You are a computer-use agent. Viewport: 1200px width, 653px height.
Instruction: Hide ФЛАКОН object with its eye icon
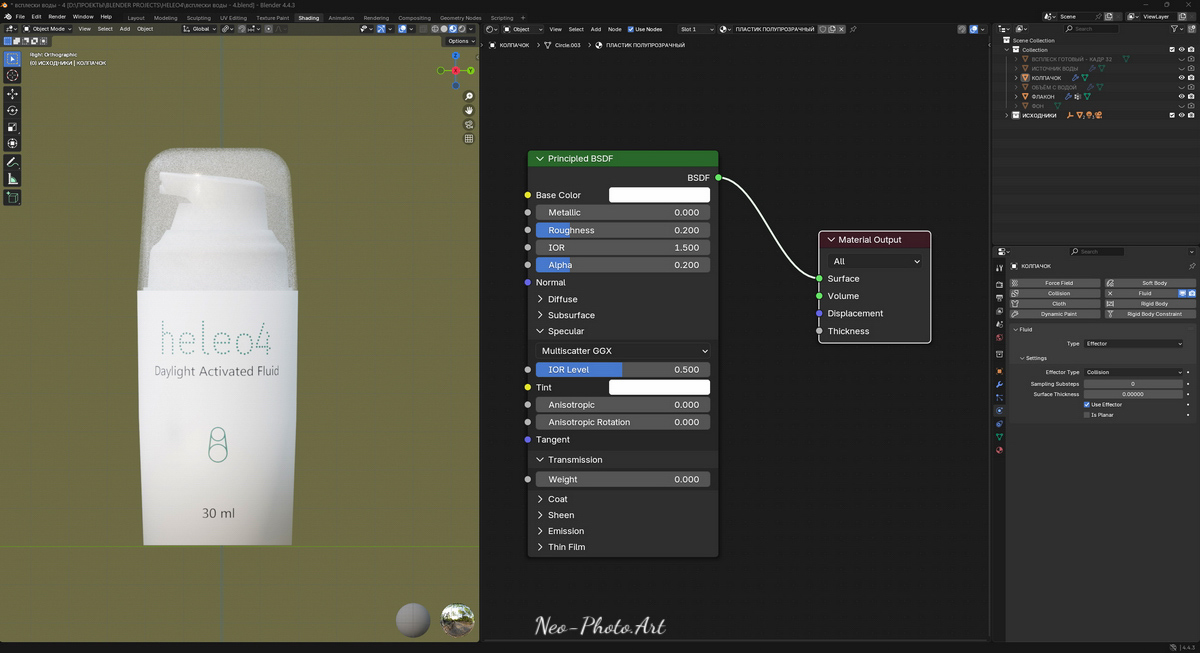click(1181, 96)
